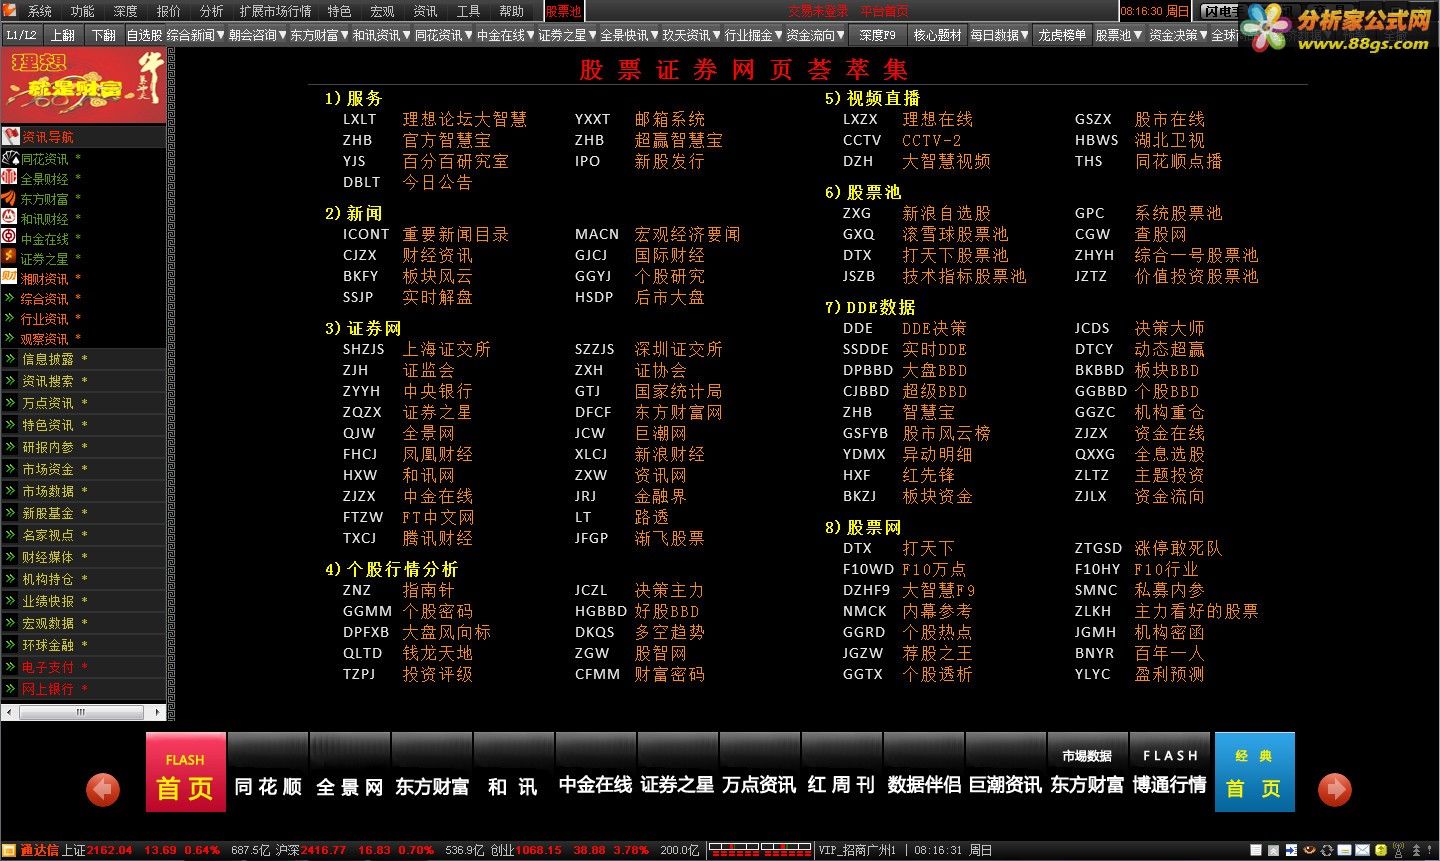Image resolution: width=1440 pixels, height=861 pixels.
Task: Open the 东方财富网 link
Action: (x=678, y=412)
